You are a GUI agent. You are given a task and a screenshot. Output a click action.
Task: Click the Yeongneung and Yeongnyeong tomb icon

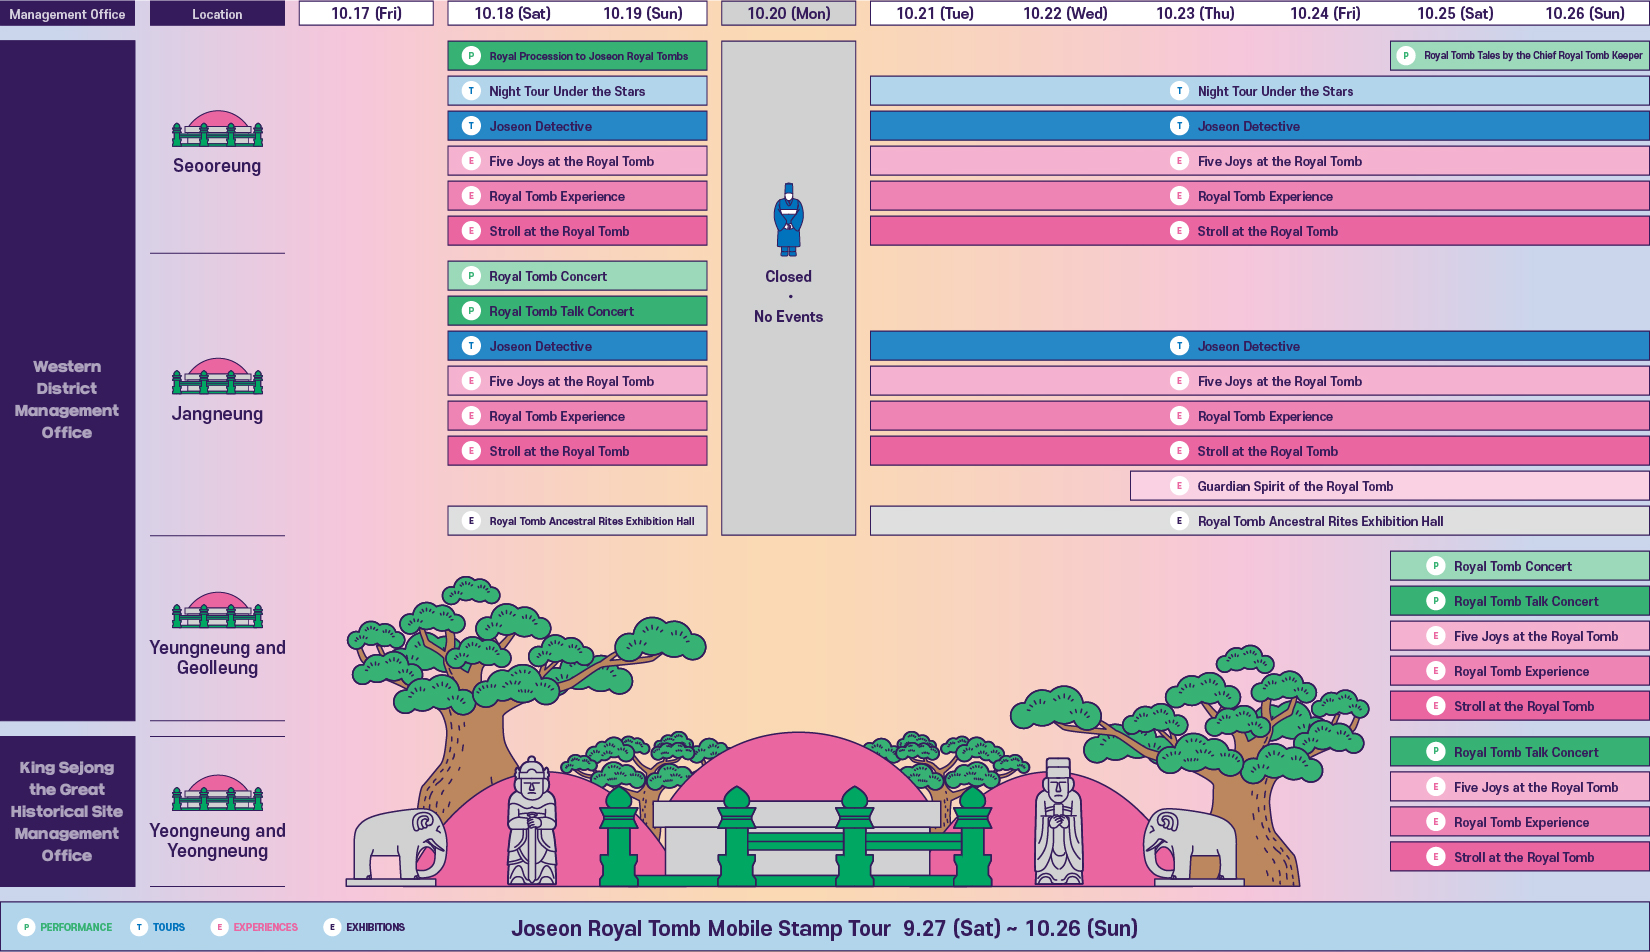click(217, 793)
